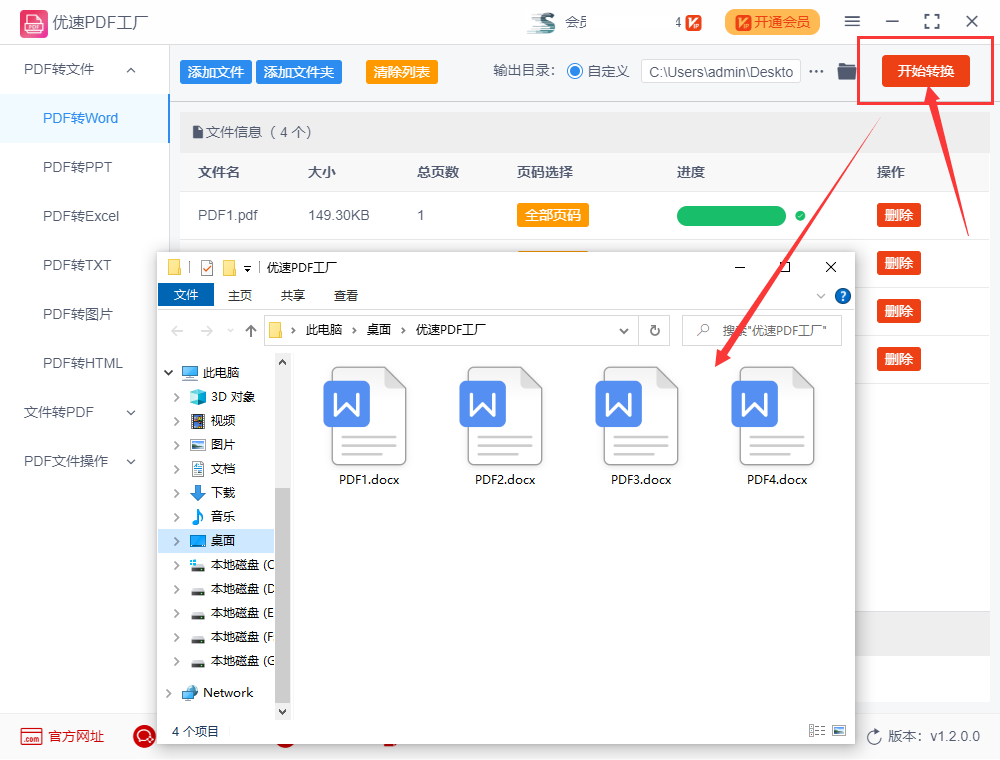This screenshot has height=760, width=1000.
Task: Click the 优速PDF工厂 app logo
Action: 33,21
